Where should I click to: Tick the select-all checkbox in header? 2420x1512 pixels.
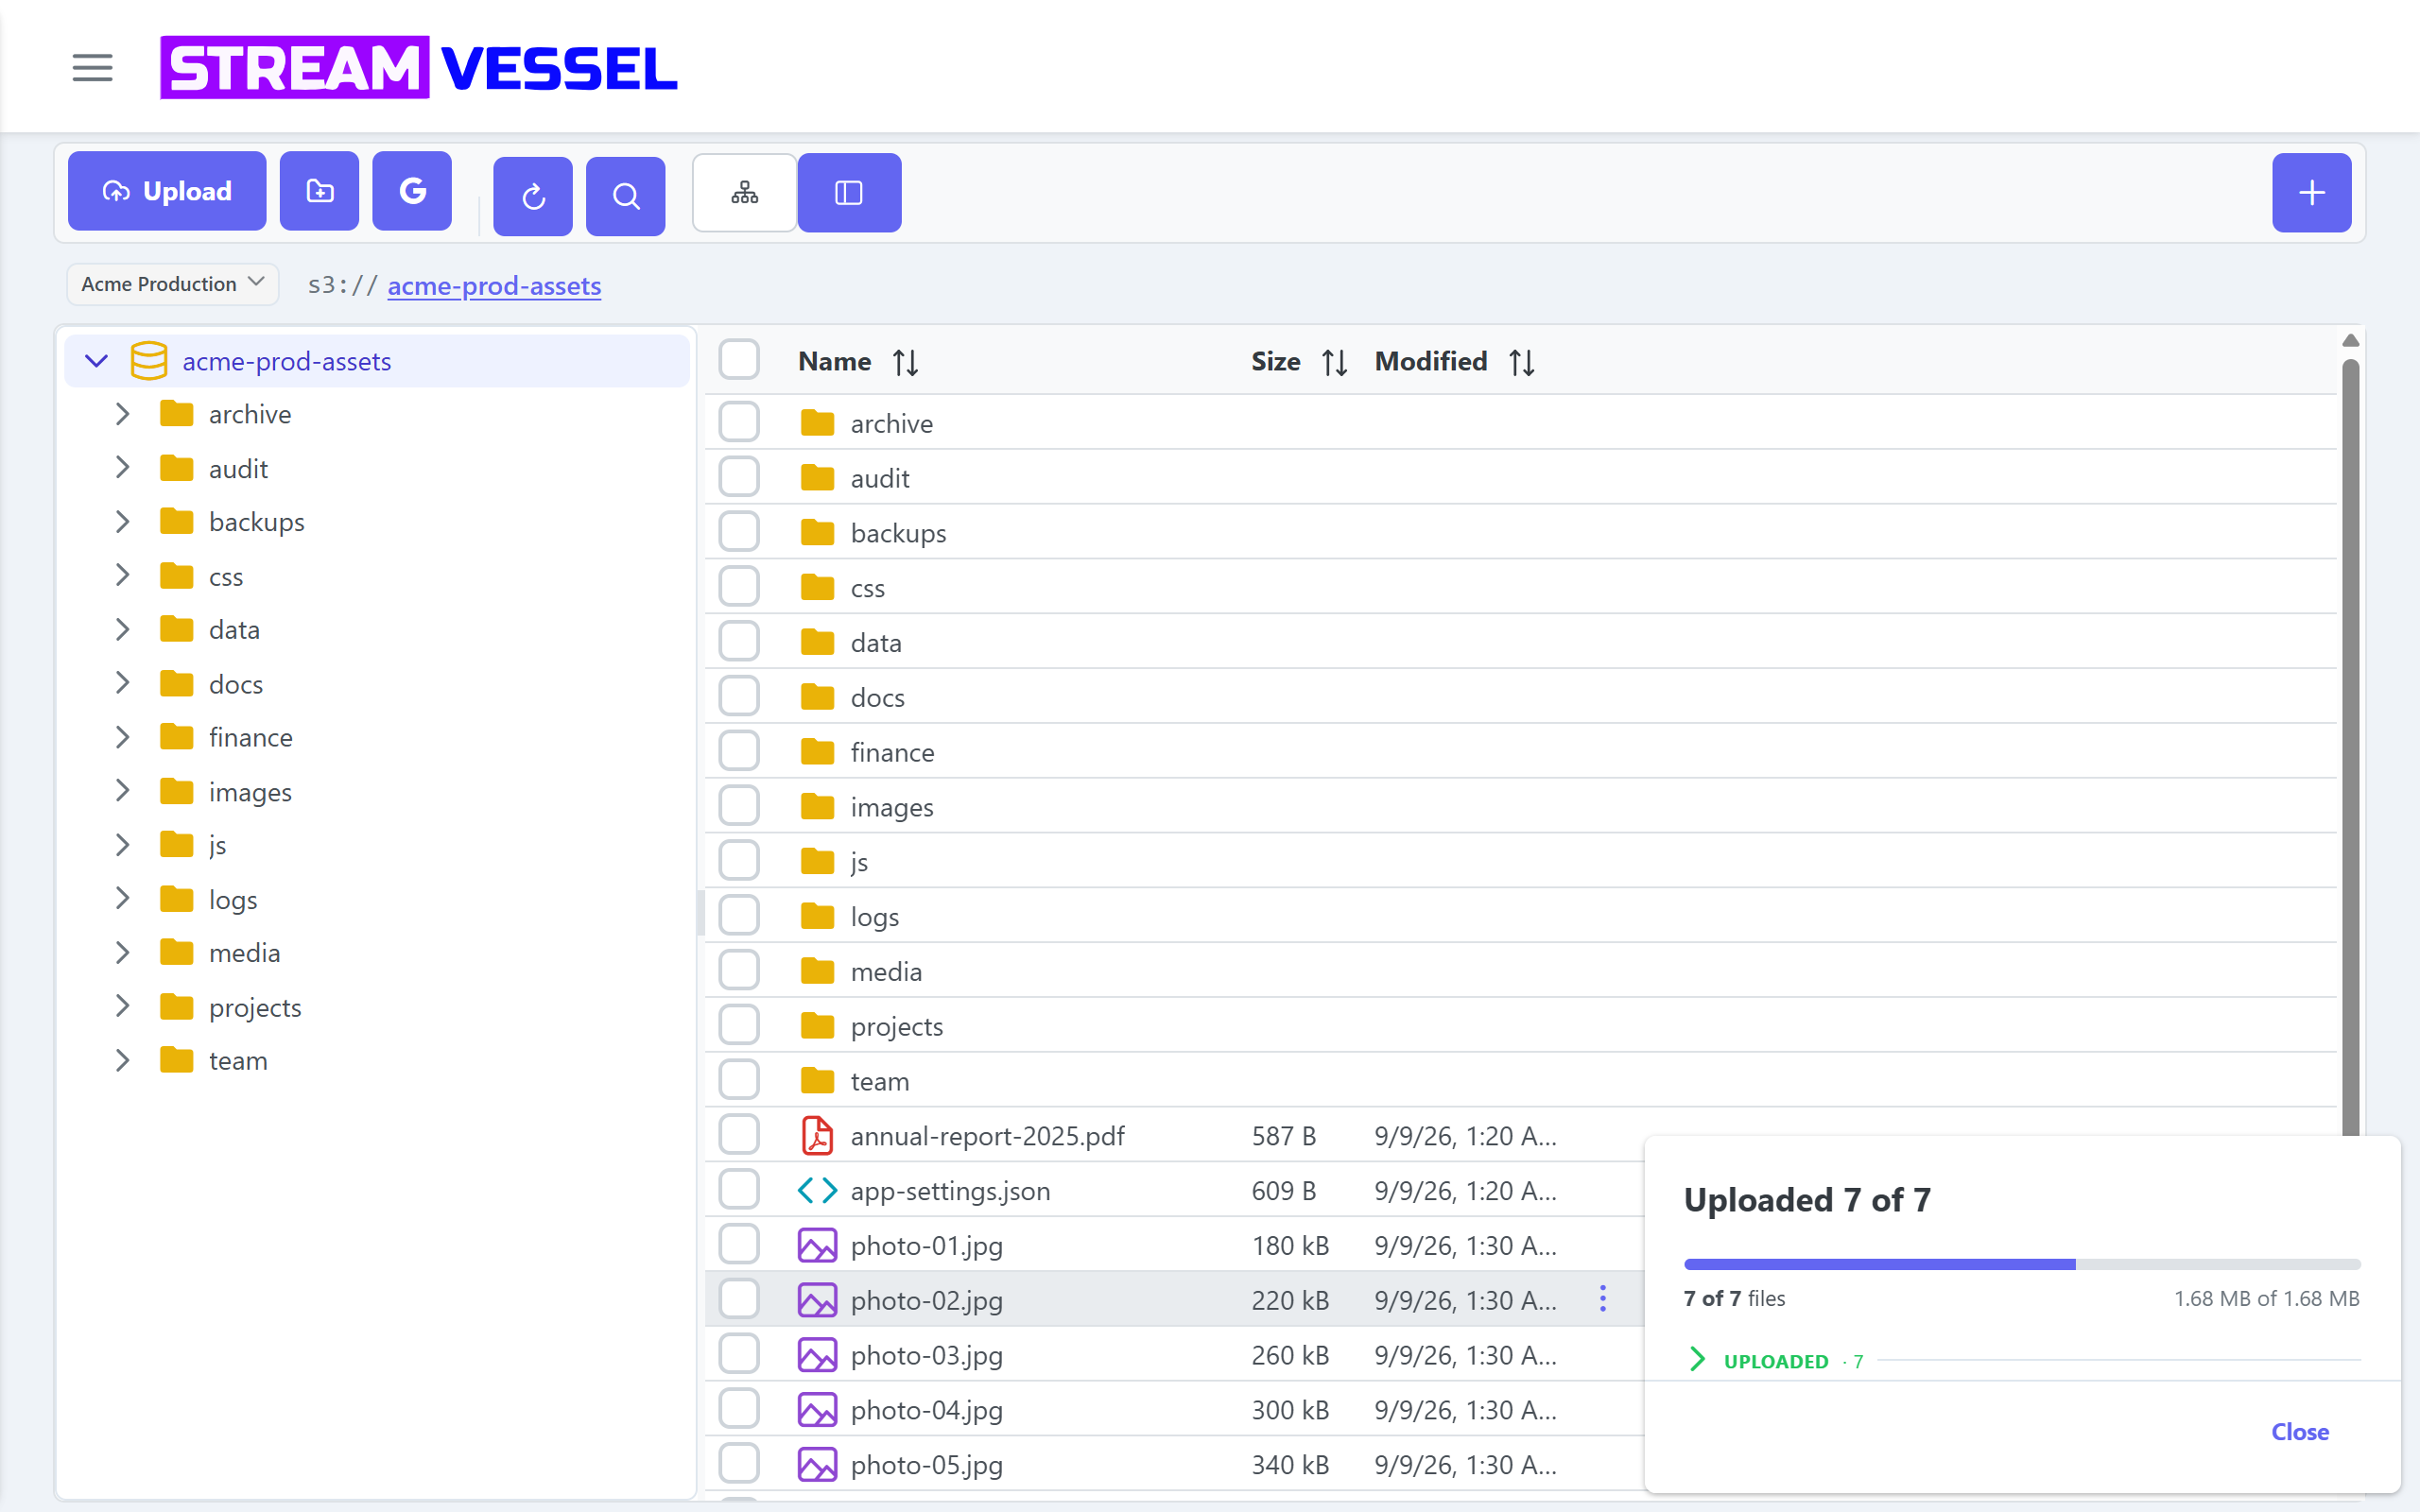pos(739,360)
